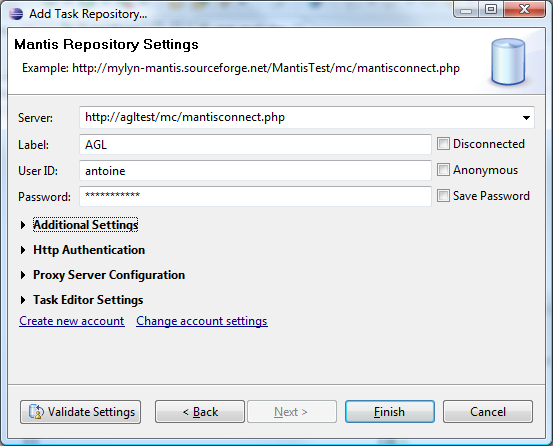This screenshot has width=553, height=446.
Task: Open the Server URL dropdown arrow
Action: click(526, 118)
